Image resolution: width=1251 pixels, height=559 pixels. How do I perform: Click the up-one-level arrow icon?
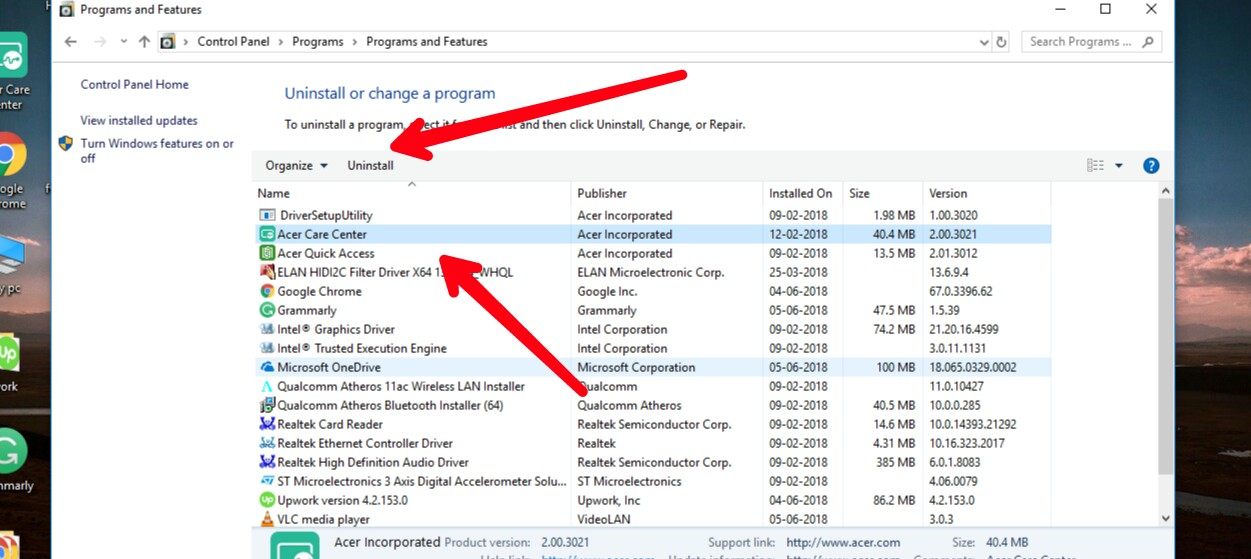pyautogui.click(x=144, y=42)
